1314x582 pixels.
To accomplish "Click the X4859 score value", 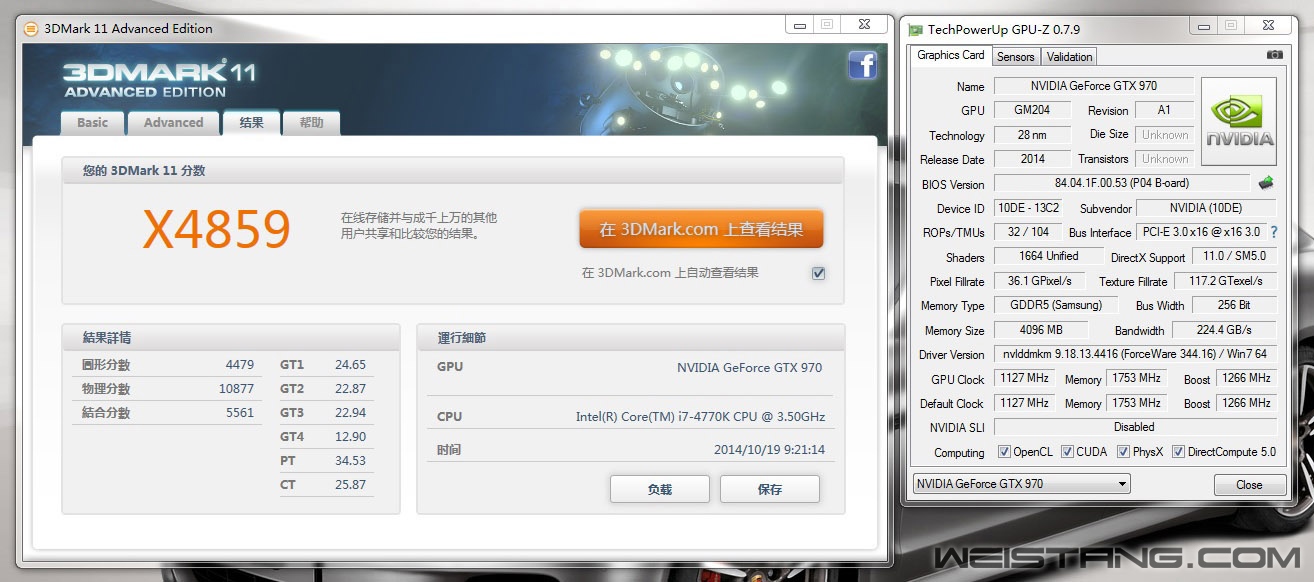I will pos(217,230).
